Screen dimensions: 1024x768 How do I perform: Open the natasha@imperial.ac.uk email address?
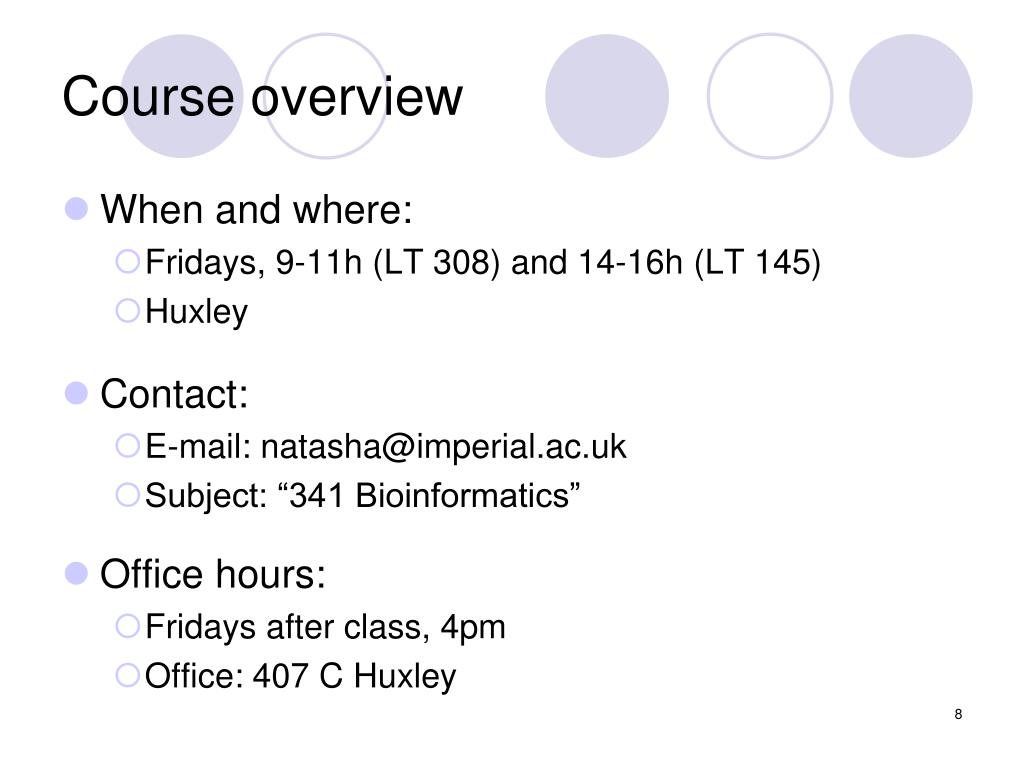click(443, 447)
